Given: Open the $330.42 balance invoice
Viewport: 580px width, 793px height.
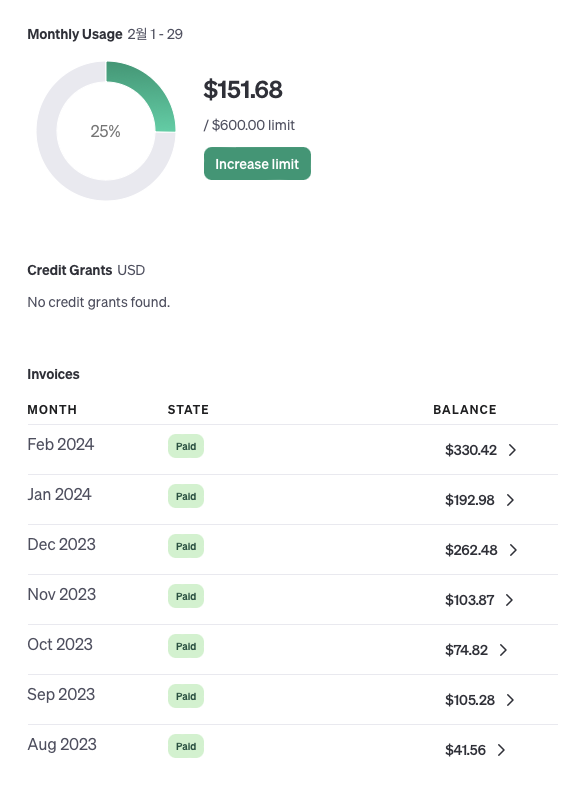Looking at the screenshot, I should [x=471, y=450].
